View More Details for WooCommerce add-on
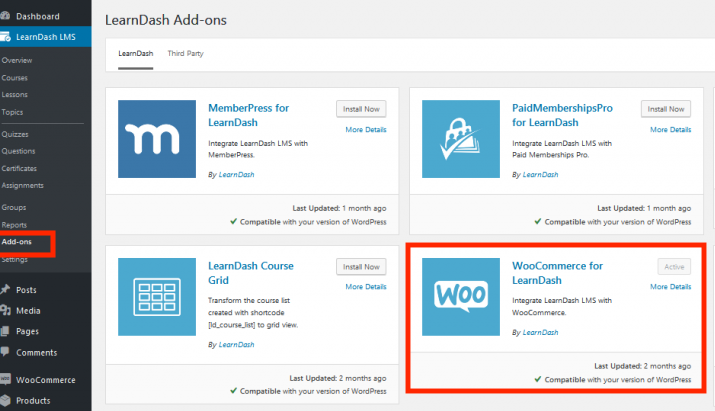Image resolution: width=715 pixels, height=411 pixels. (670, 286)
